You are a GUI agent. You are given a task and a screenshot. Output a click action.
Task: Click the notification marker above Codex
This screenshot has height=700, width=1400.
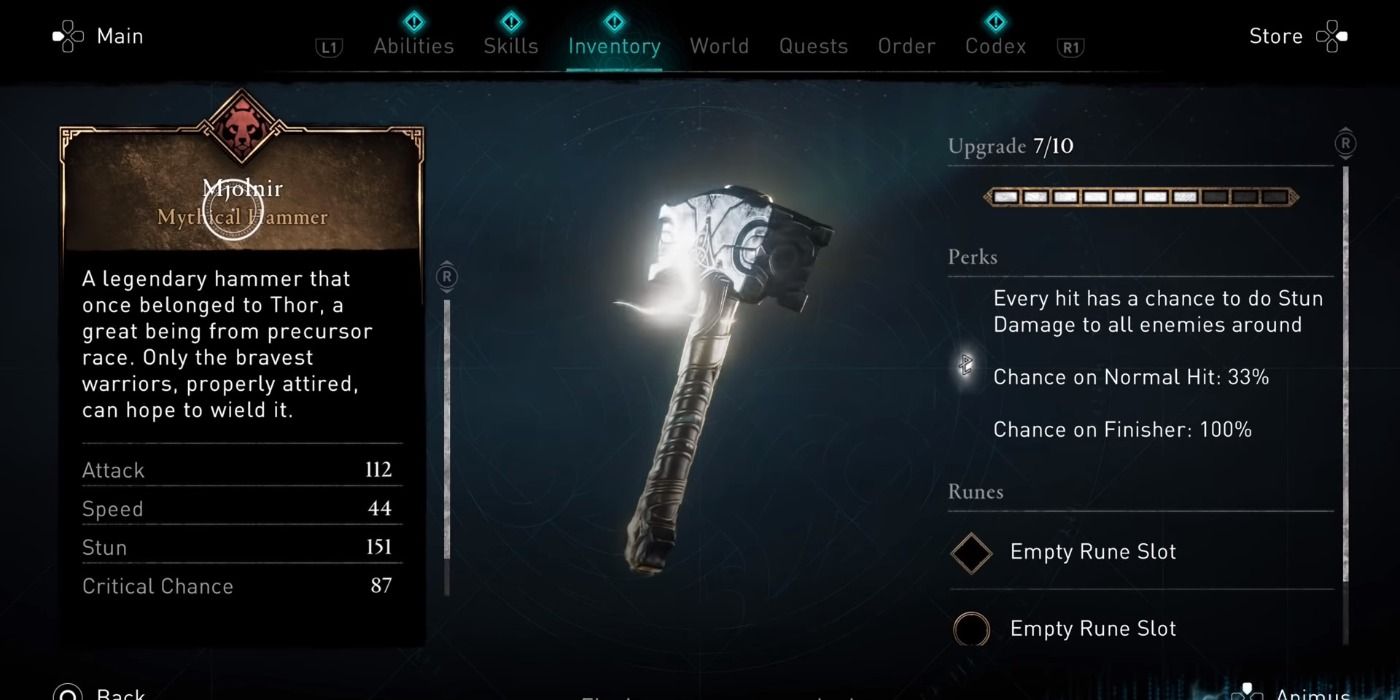click(x=995, y=21)
